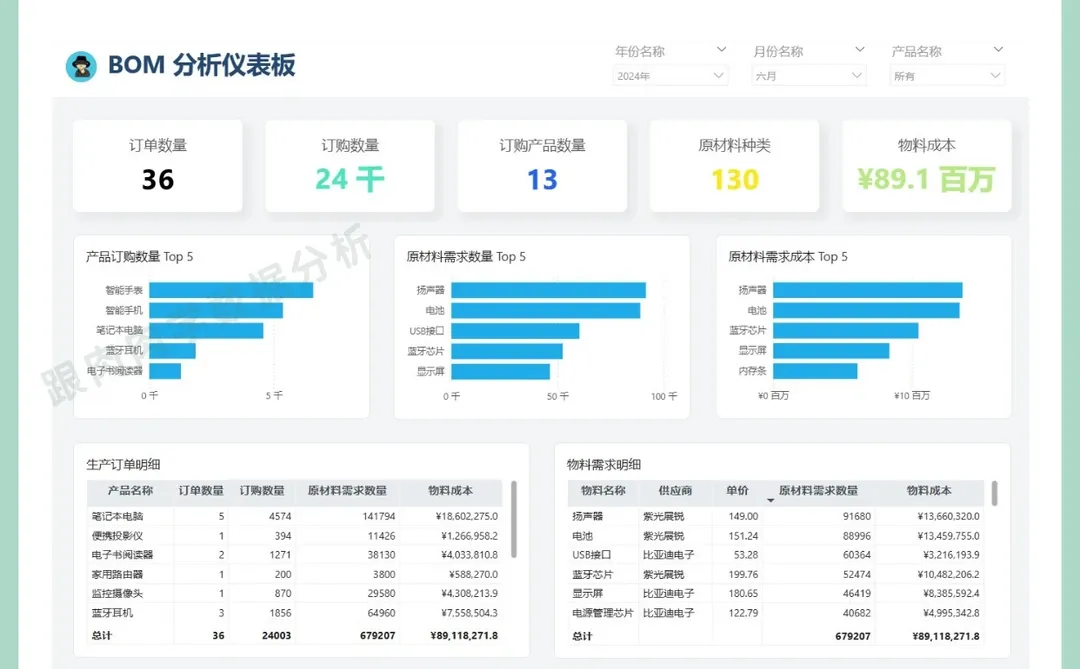Expand the 月份名称 slicer header chevron
This screenshot has width=1080, height=669.
pyautogui.click(x=860, y=49)
